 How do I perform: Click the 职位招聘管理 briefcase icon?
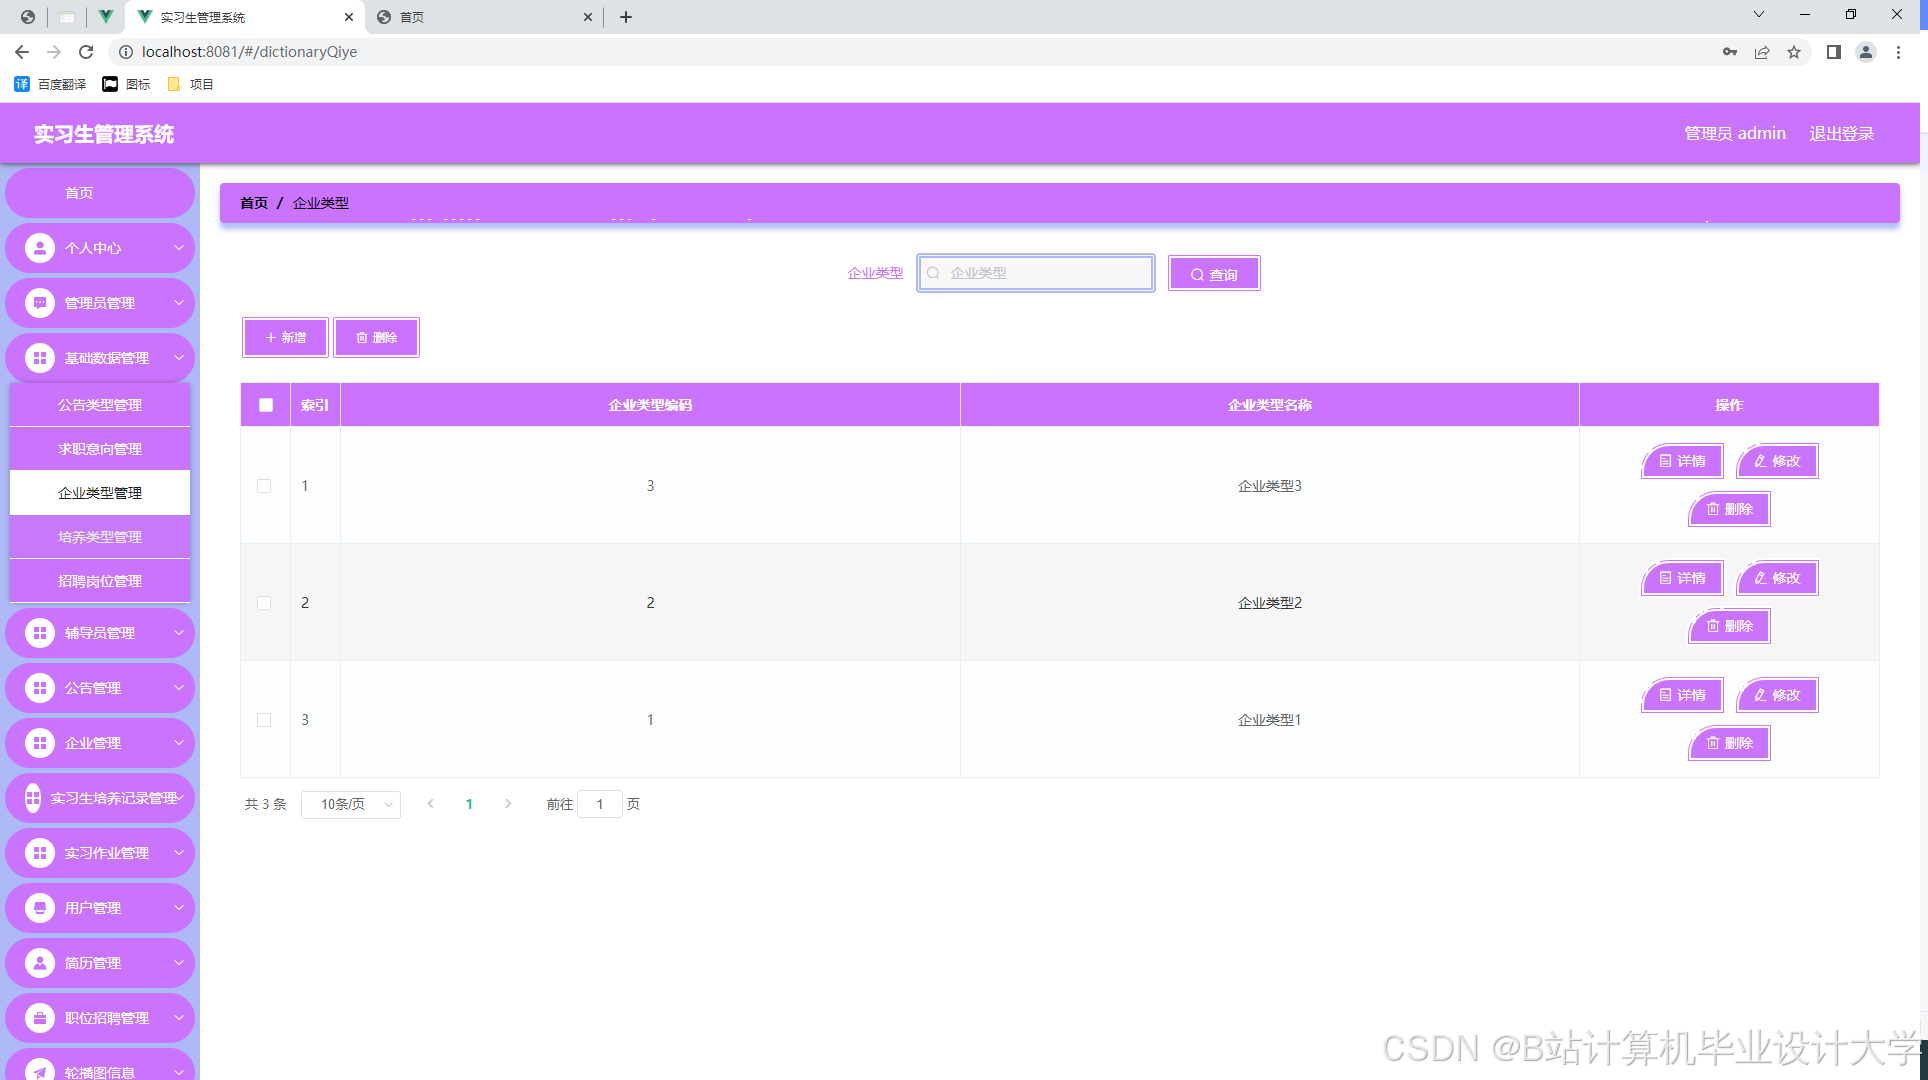[x=40, y=1018]
